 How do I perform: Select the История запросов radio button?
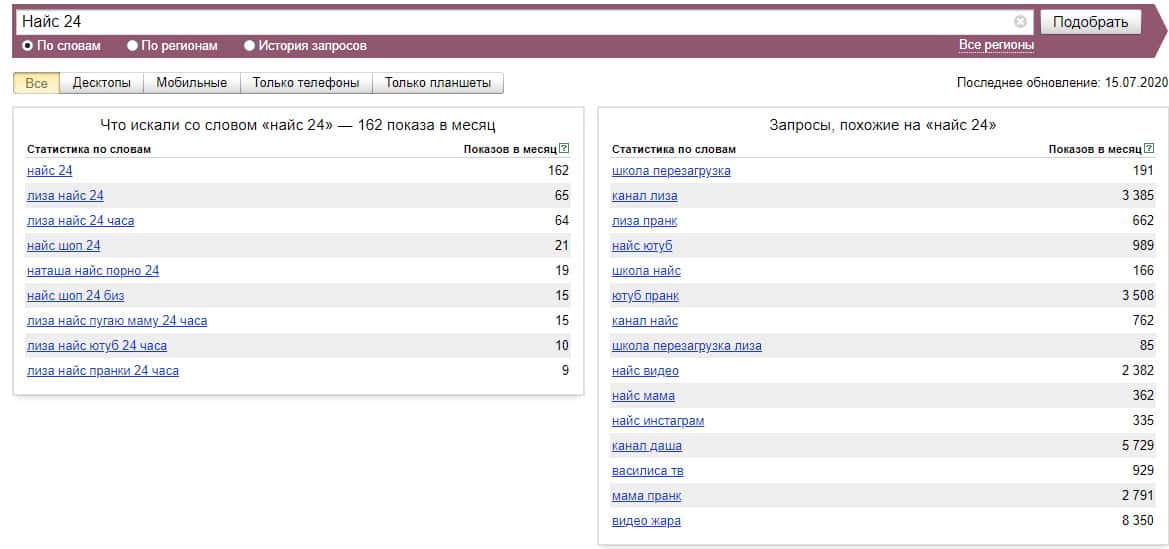pos(250,46)
